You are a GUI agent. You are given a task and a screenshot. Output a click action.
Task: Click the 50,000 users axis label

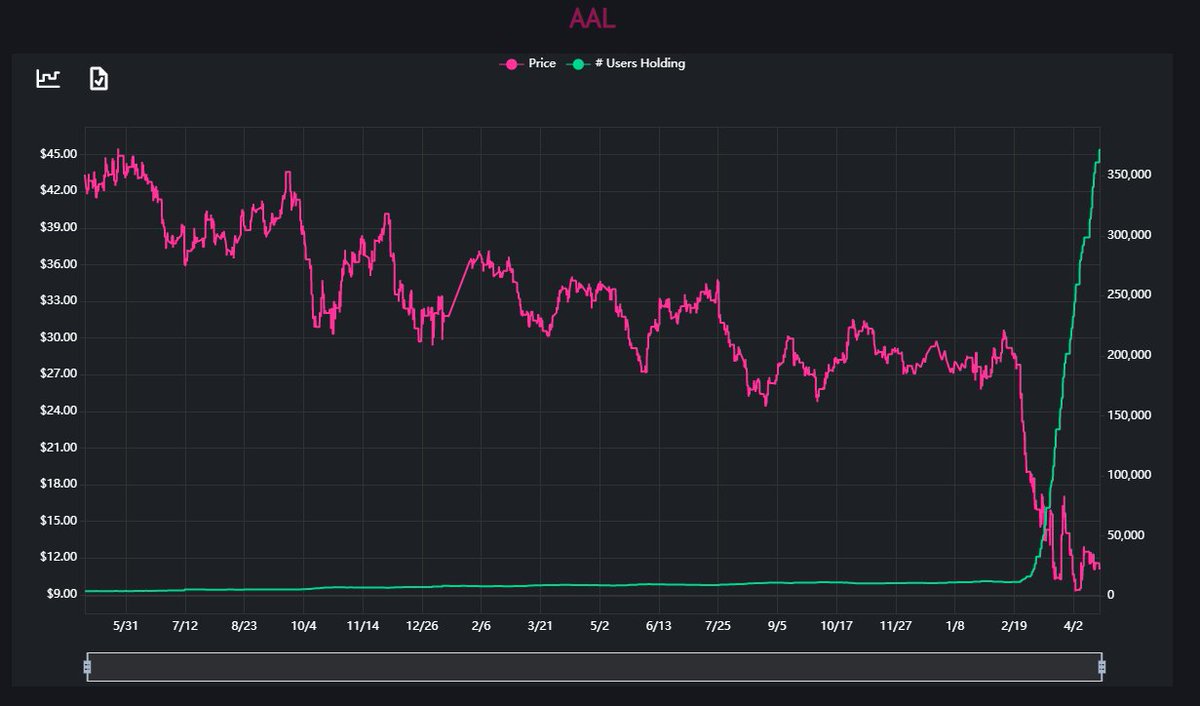[1128, 535]
